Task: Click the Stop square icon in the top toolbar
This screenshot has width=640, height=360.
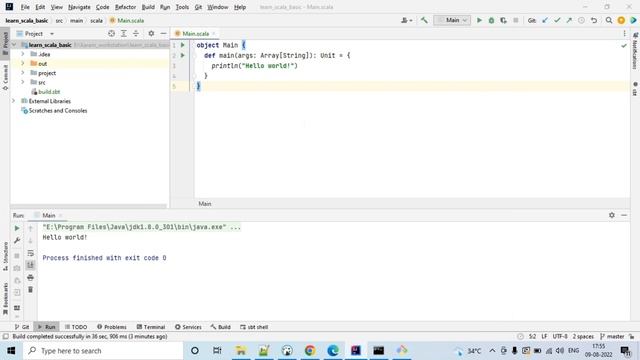Action: click(516, 20)
